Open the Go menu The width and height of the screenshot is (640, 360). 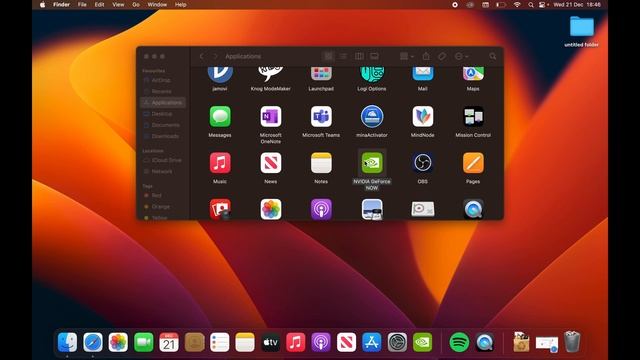[136, 4]
